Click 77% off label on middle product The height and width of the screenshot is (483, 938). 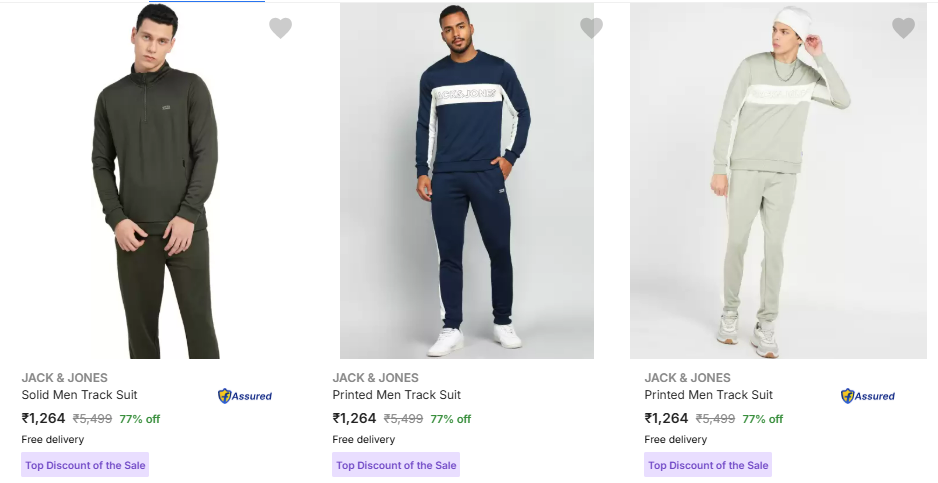450,419
